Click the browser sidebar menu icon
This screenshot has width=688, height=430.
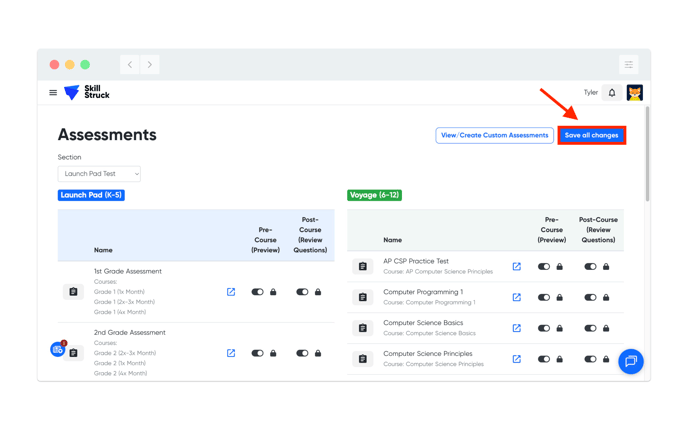point(628,65)
